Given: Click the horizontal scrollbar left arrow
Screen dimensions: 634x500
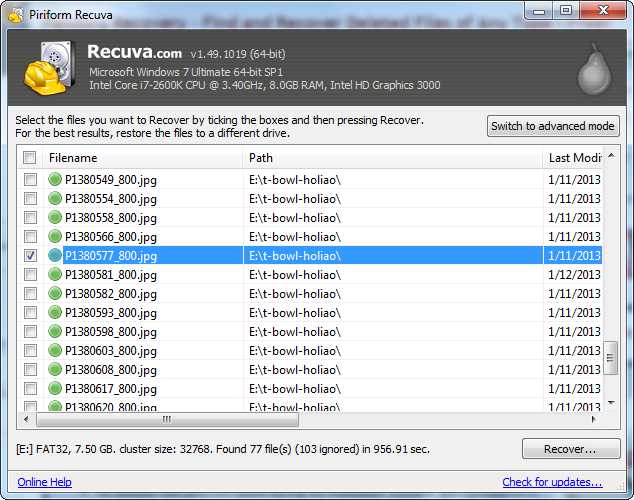Looking at the screenshot, I should coord(26,419).
